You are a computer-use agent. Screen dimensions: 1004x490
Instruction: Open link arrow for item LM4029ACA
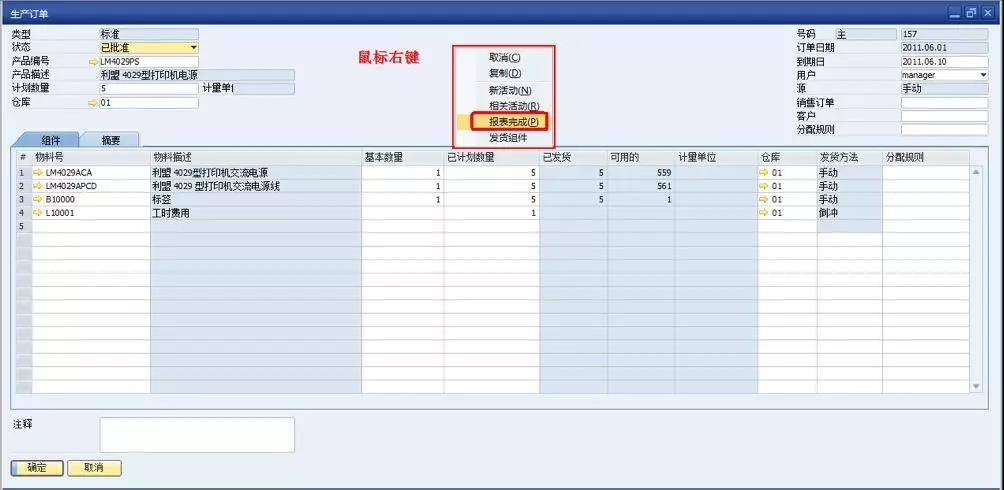(38, 173)
